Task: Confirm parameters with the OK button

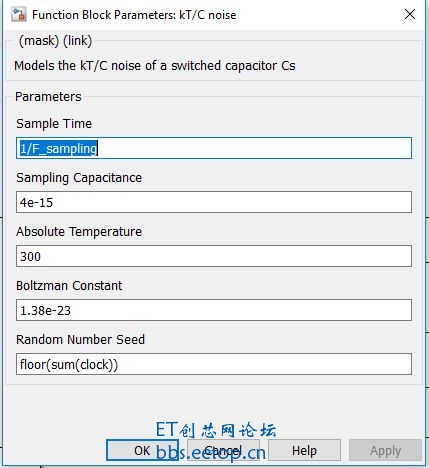Action: click(x=142, y=450)
